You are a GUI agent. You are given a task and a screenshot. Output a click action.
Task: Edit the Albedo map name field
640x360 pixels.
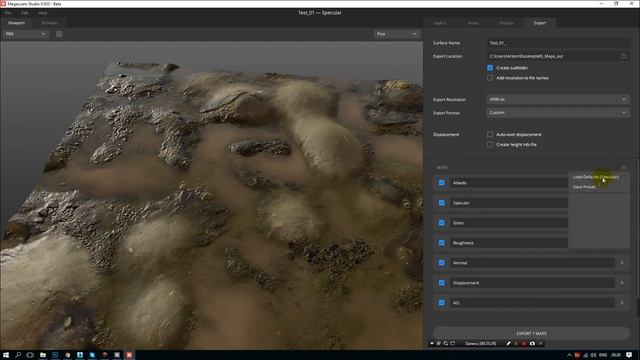click(x=509, y=183)
